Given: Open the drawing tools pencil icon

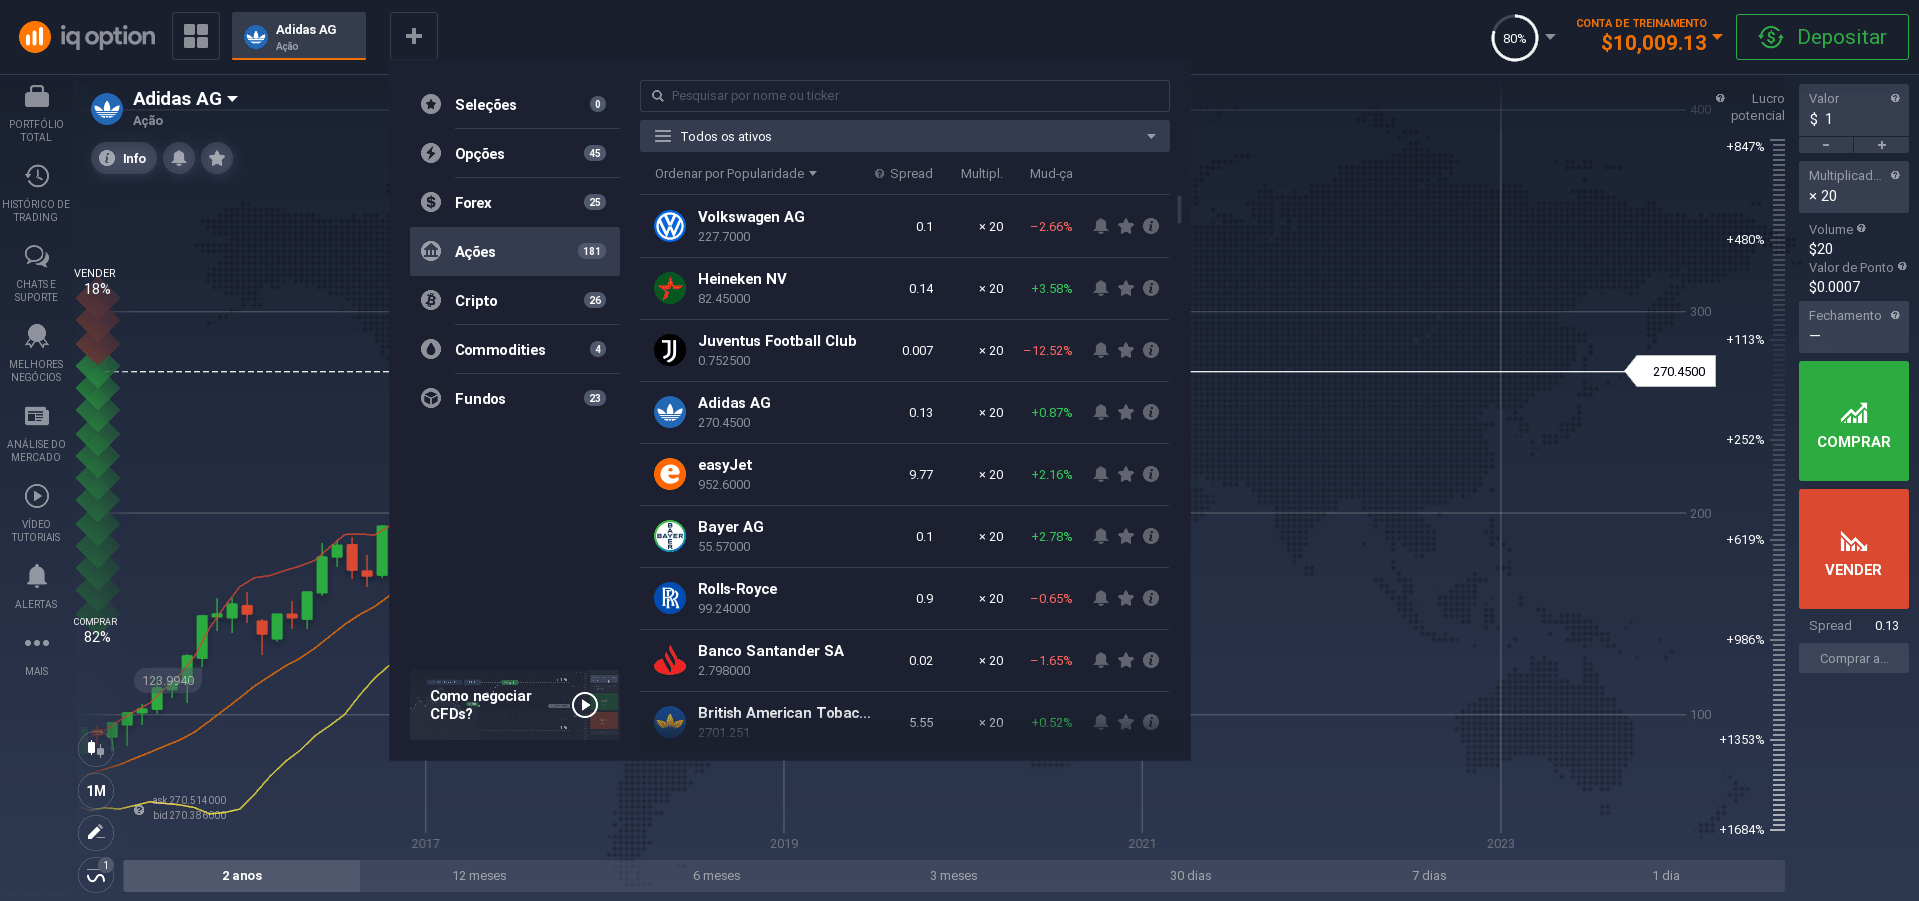Looking at the screenshot, I should pos(95,832).
